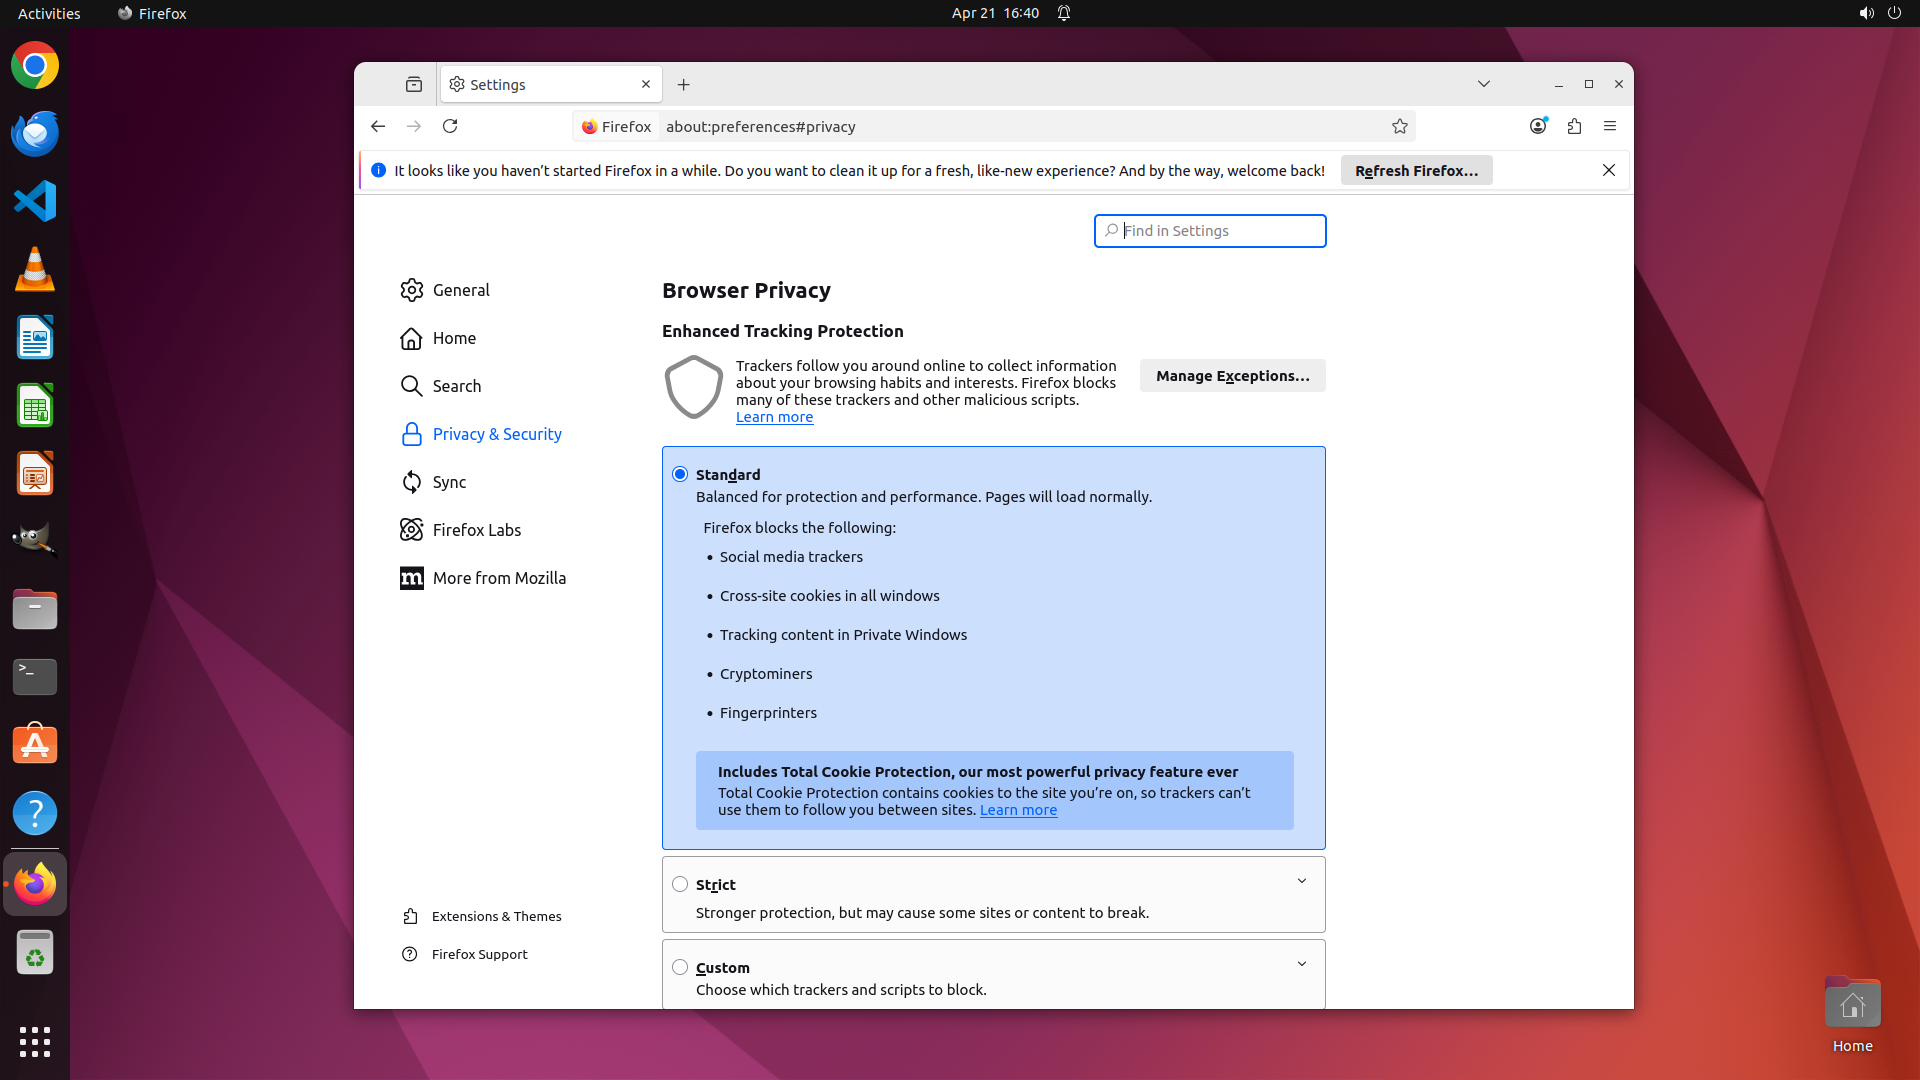Go back with the back arrow

378,126
